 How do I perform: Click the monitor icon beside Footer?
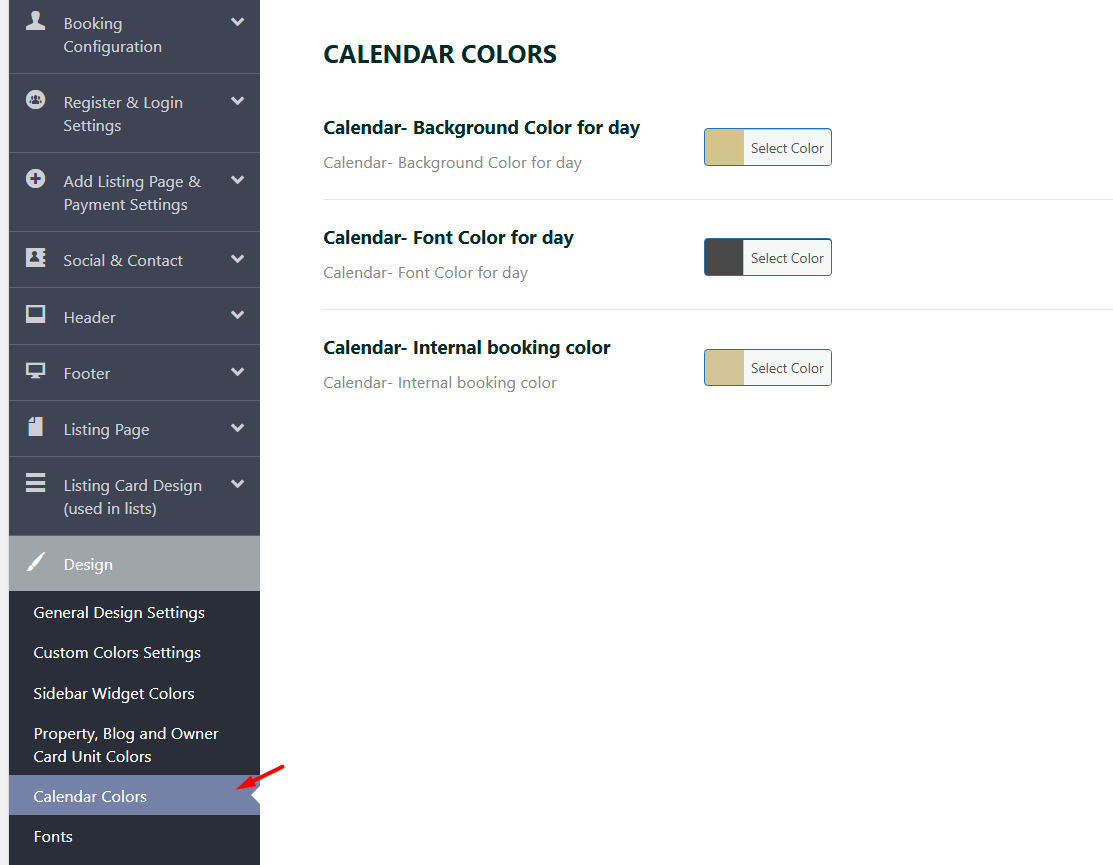tap(35, 371)
